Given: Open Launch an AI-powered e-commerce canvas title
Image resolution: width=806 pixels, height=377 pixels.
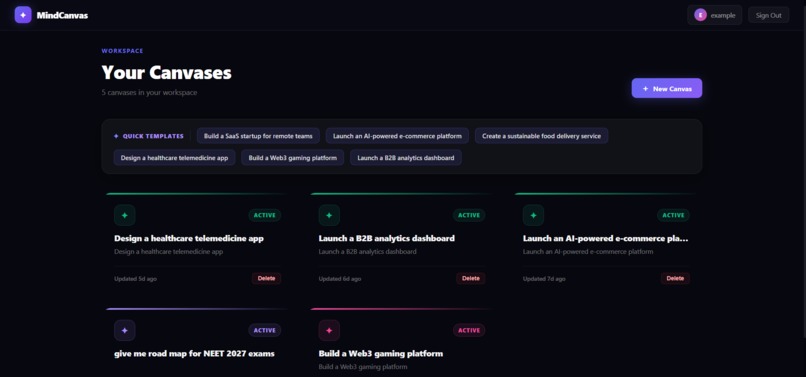Looking at the screenshot, I should (606, 239).
